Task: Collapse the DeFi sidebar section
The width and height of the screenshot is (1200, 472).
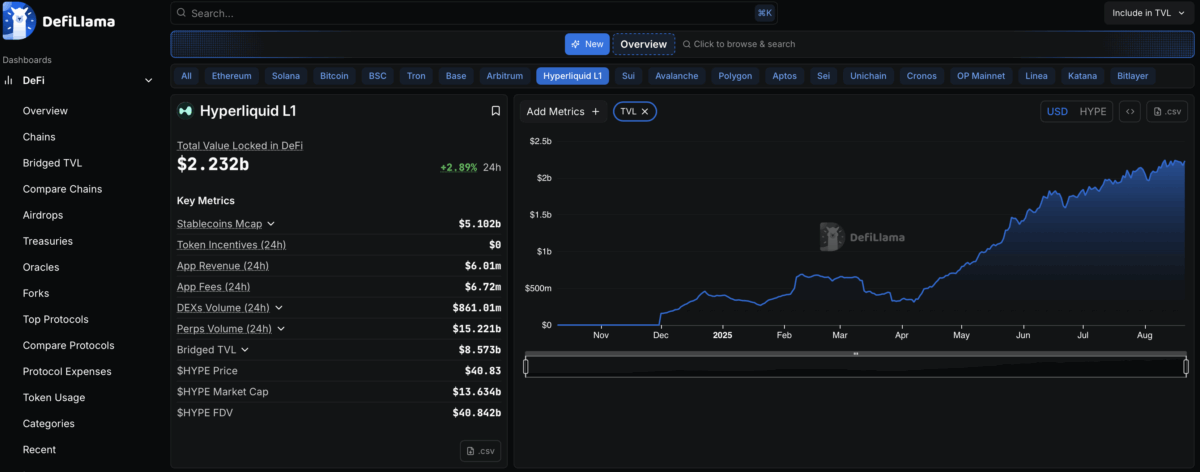Action: (149, 80)
